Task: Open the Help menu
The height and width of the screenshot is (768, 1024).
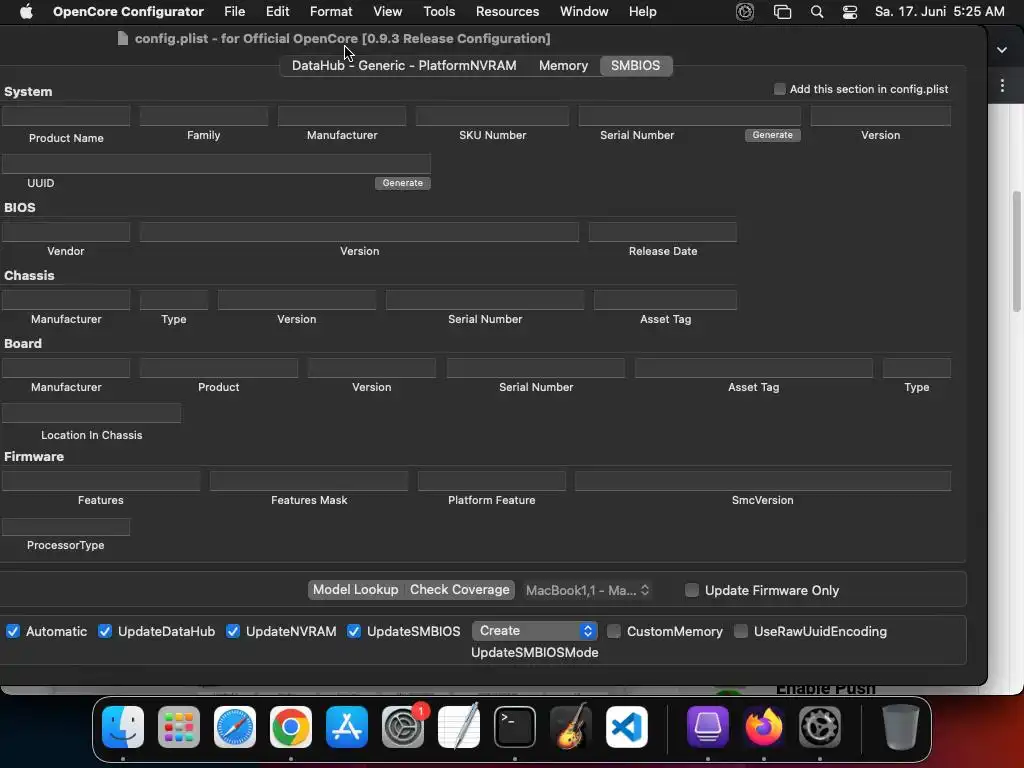Action: click(642, 12)
